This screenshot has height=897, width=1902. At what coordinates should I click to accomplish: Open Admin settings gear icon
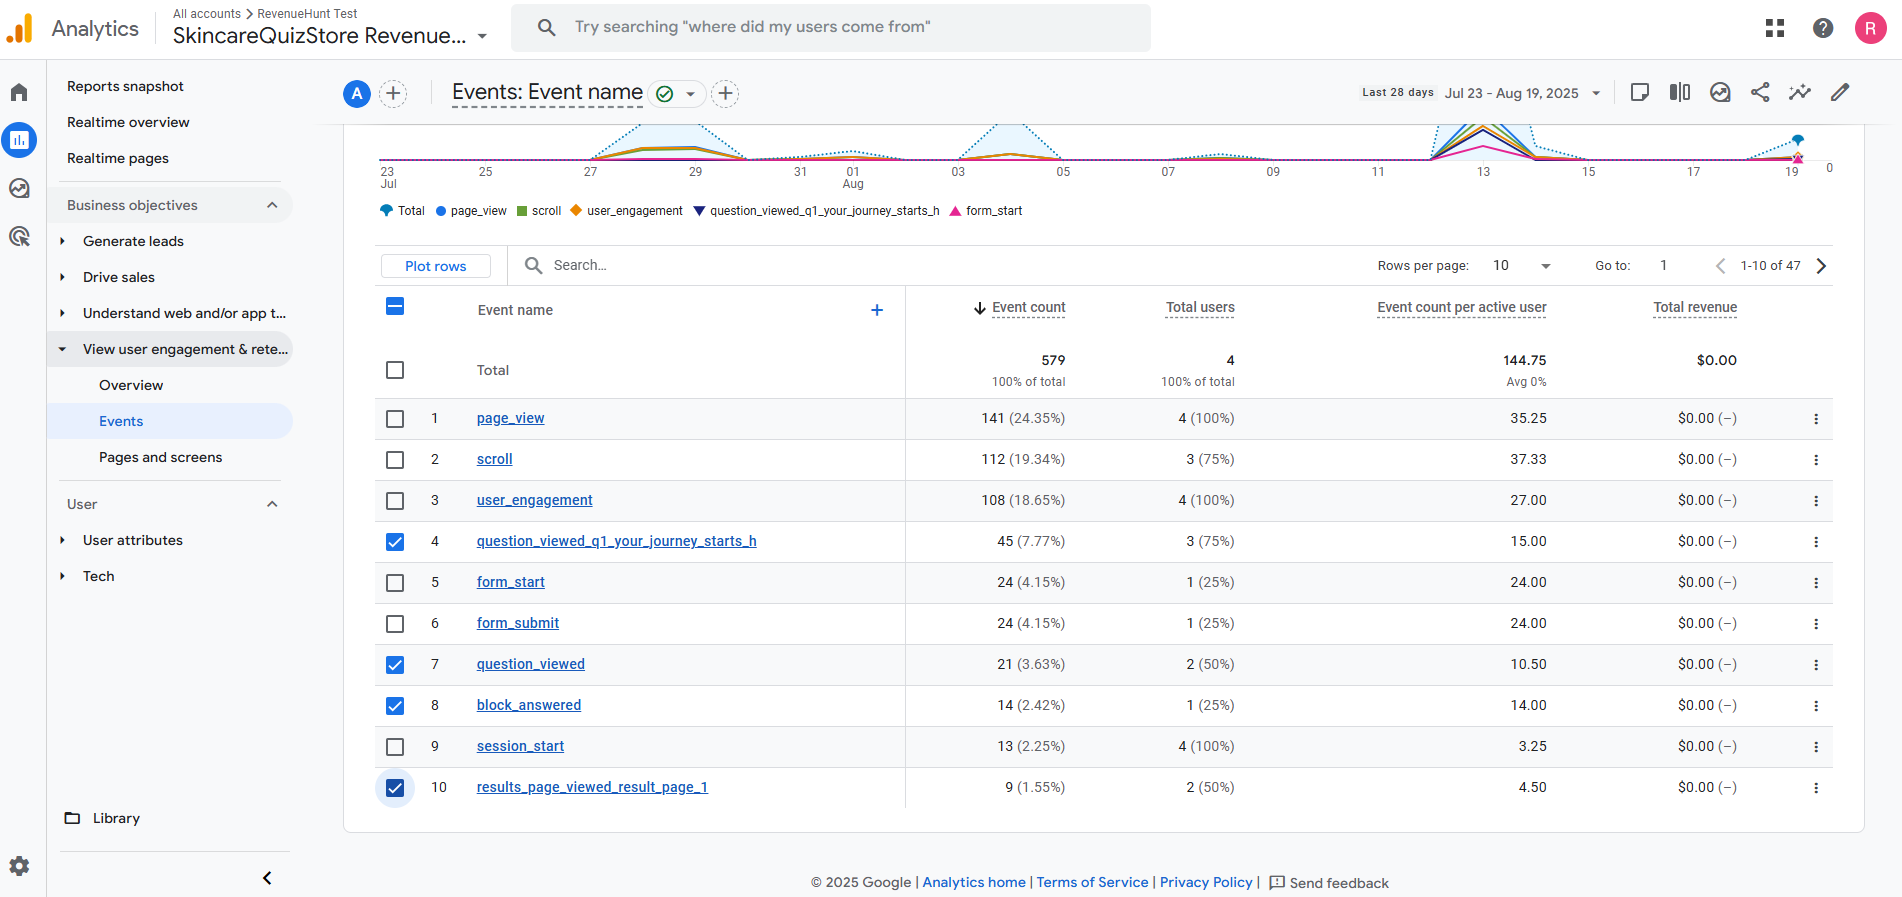19,866
